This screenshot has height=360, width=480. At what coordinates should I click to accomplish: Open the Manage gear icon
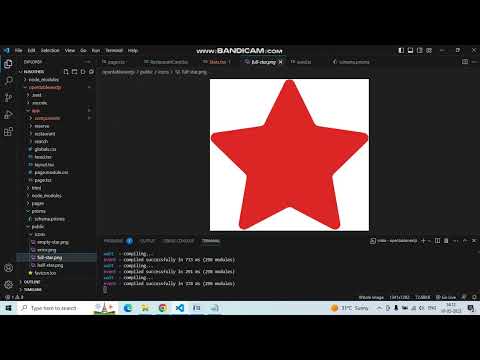8,285
